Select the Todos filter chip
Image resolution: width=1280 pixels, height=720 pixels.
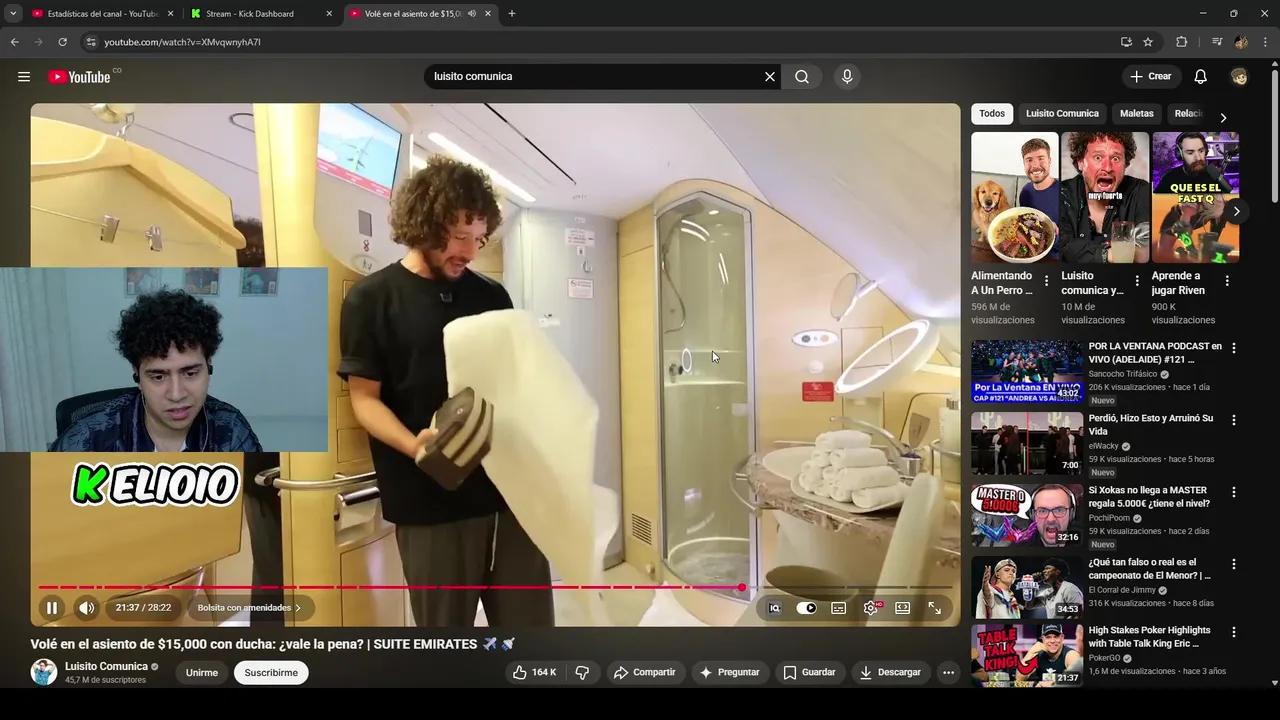992,113
